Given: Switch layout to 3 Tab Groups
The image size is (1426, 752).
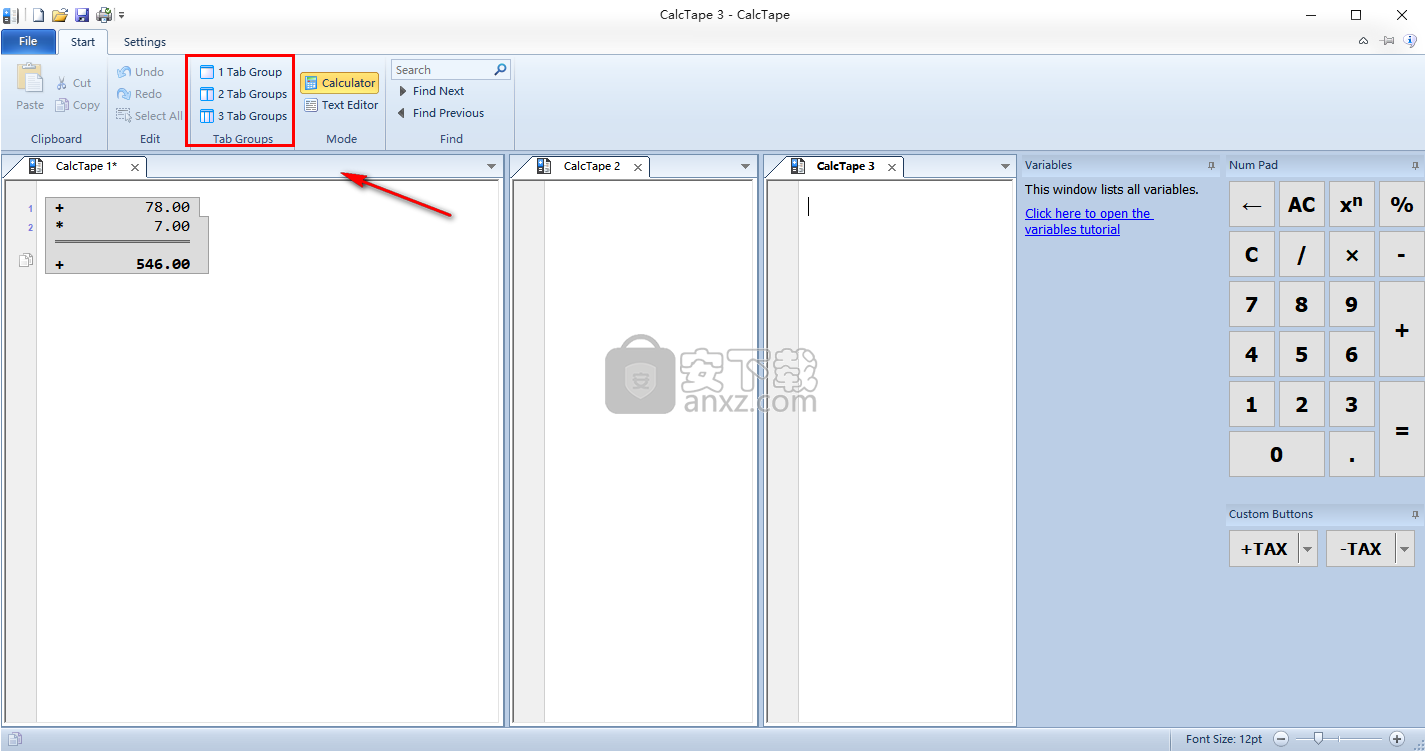Looking at the screenshot, I should point(244,116).
